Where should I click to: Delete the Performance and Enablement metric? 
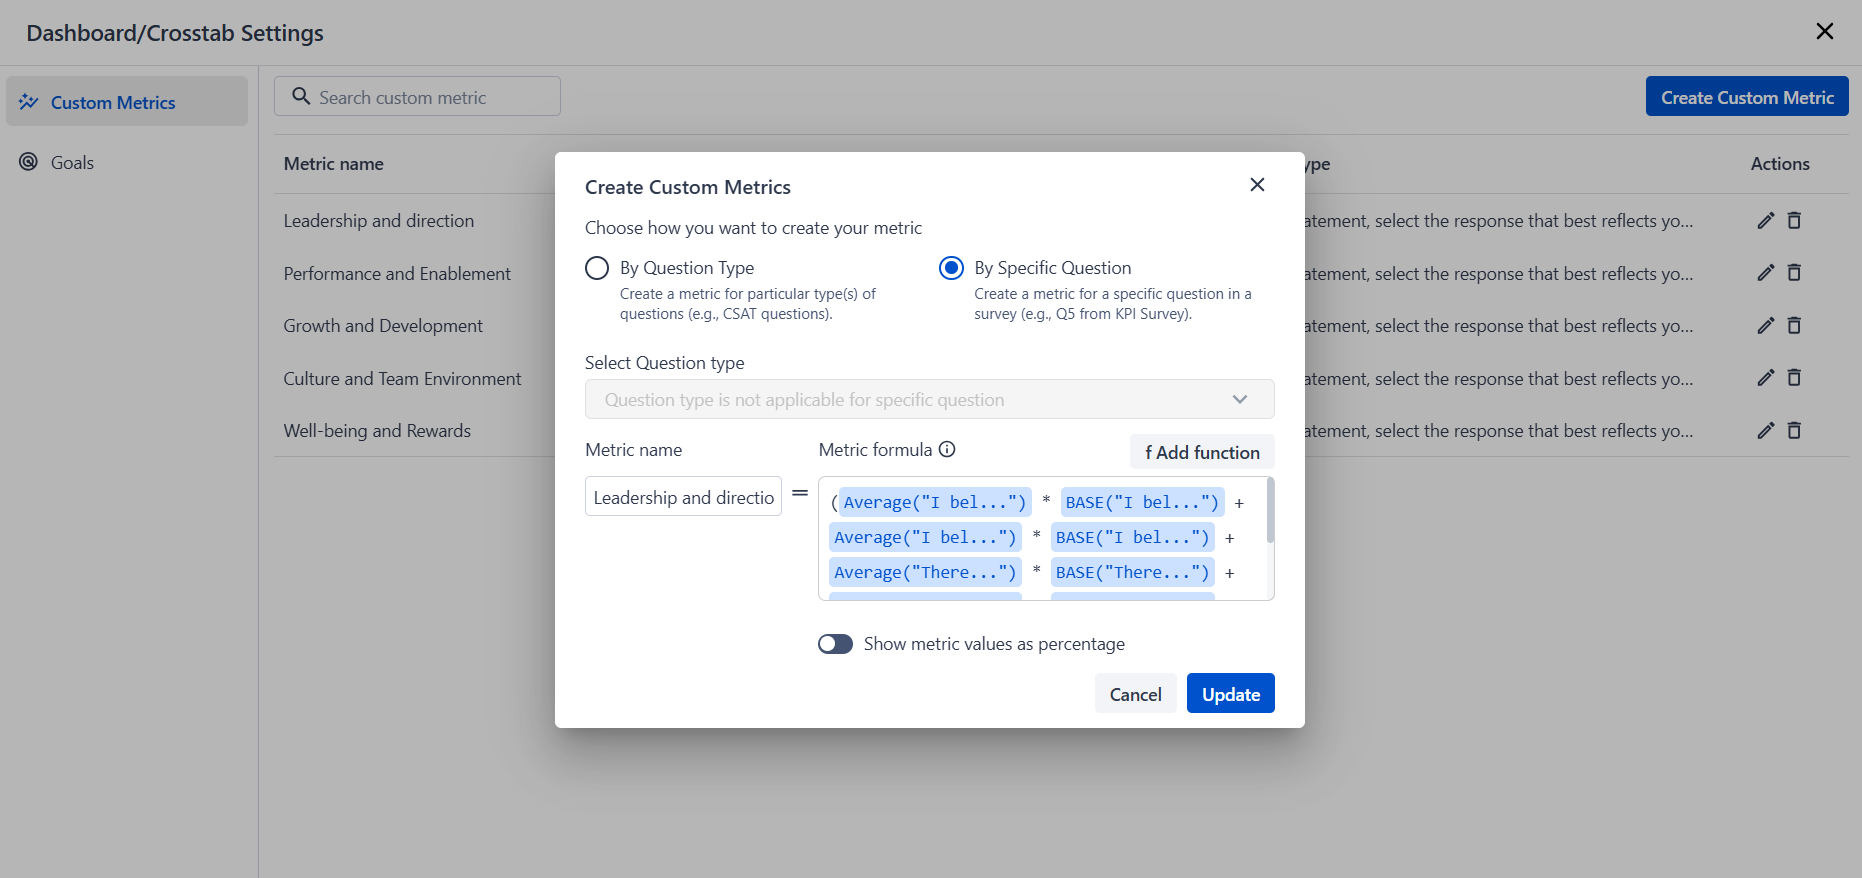[x=1794, y=273]
